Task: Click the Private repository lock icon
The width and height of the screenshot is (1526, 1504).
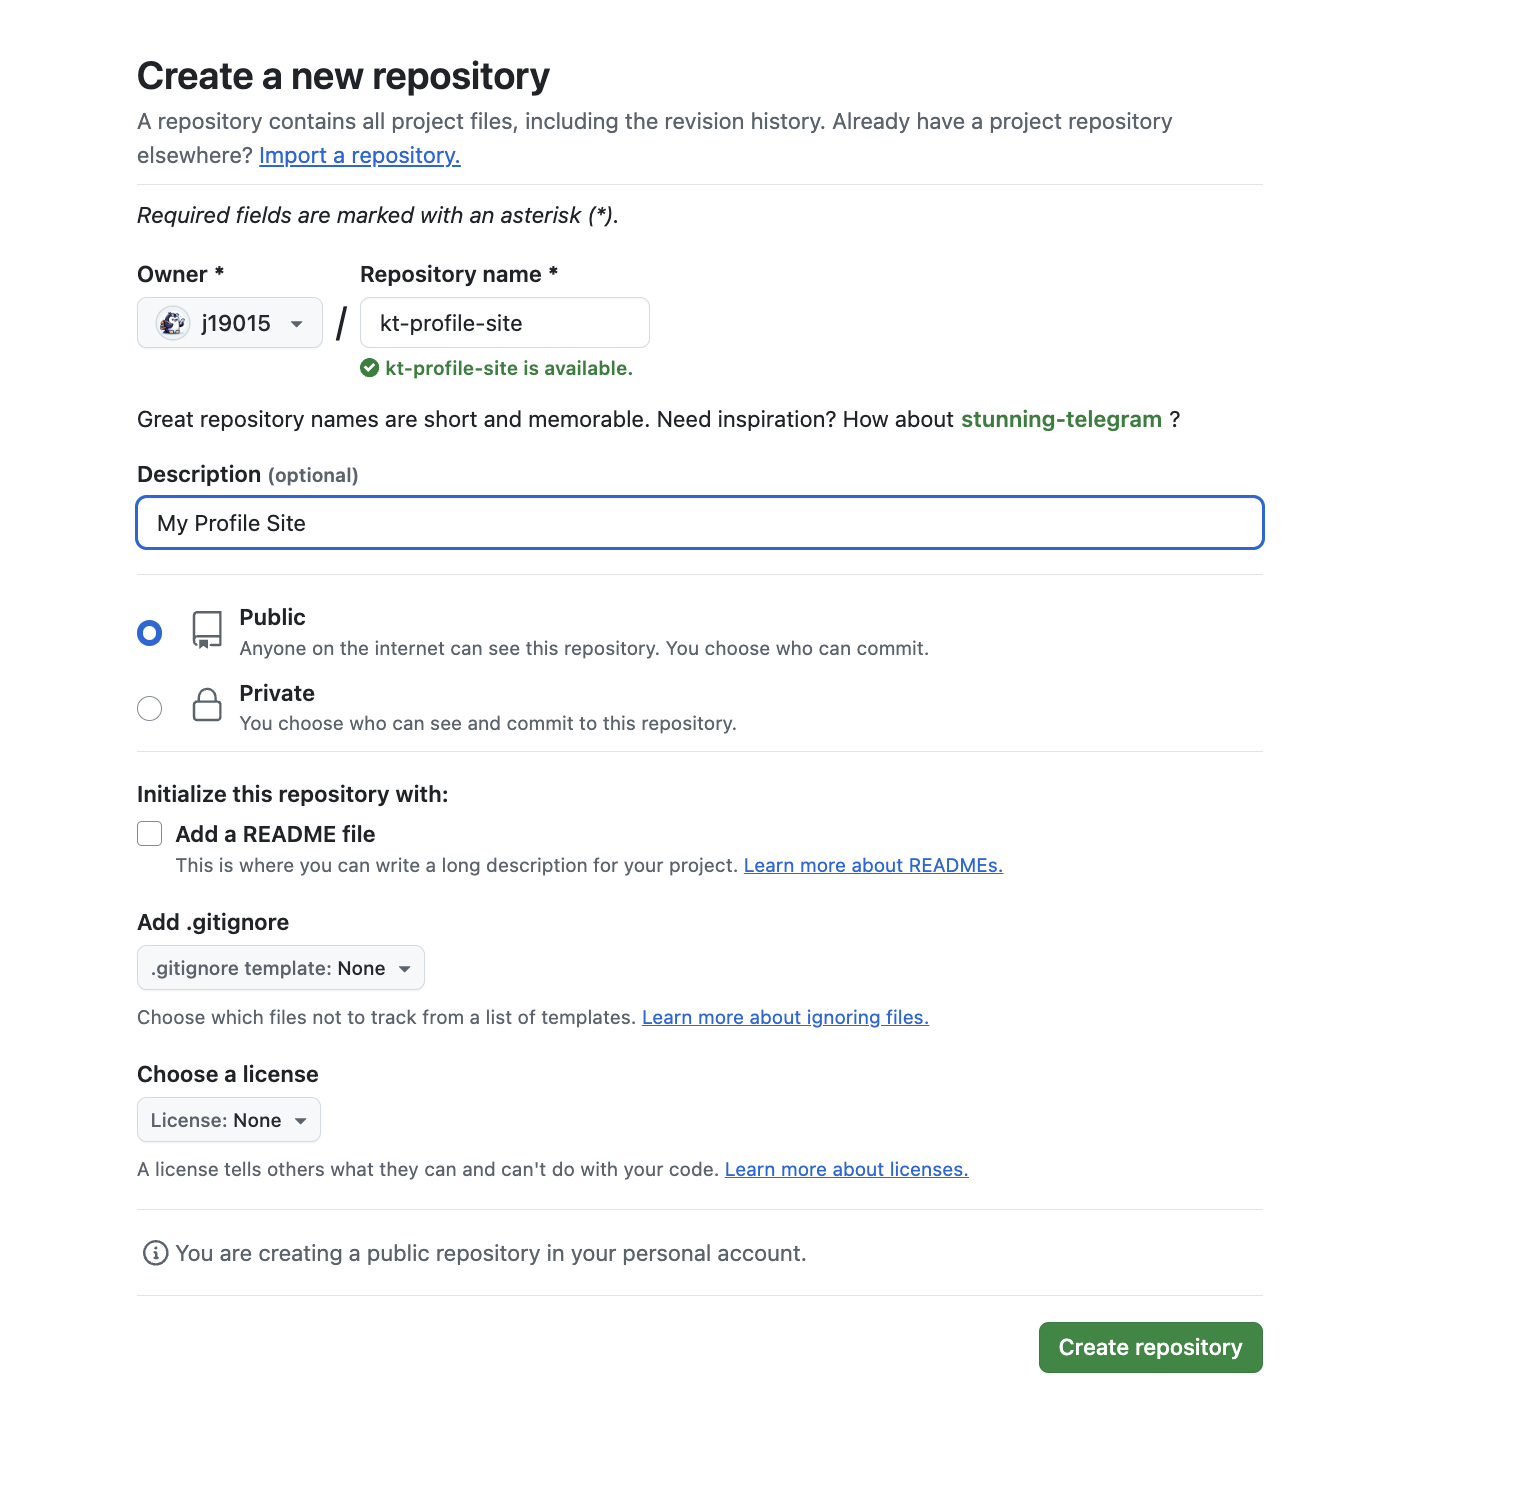Action: (x=207, y=705)
